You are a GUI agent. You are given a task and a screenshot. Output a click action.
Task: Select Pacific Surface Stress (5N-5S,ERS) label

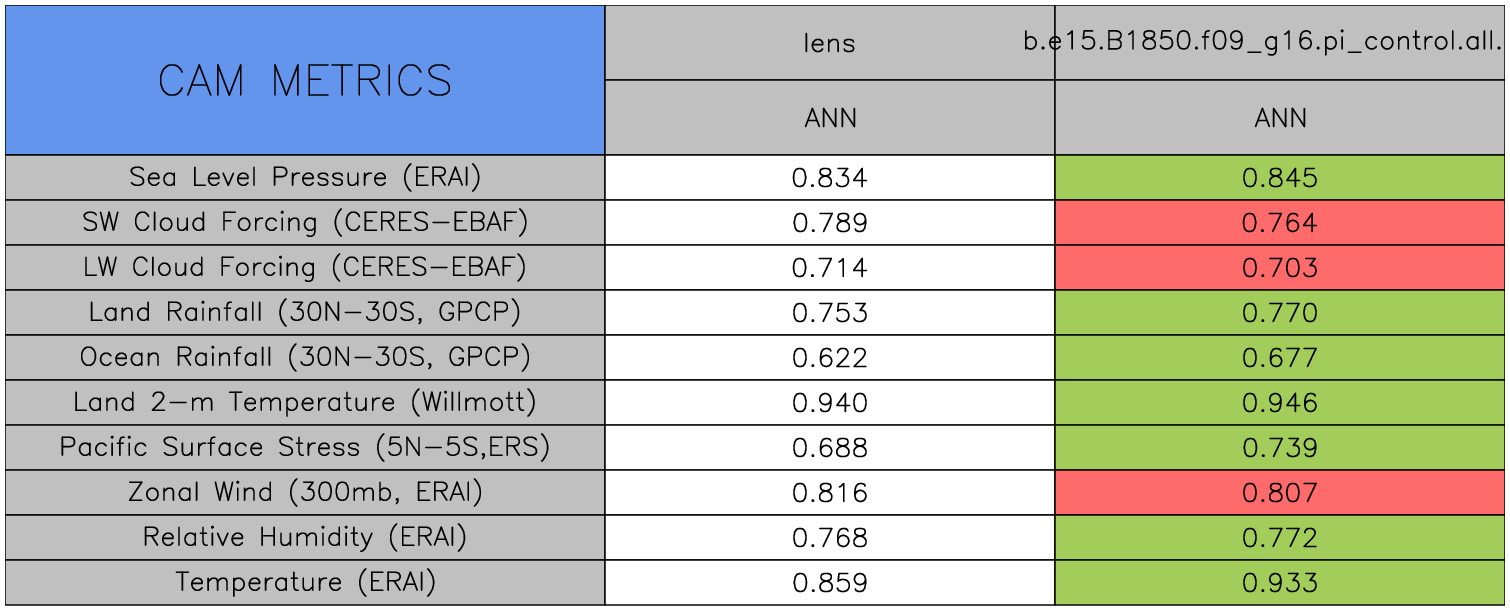pyautogui.click(x=305, y=447)
